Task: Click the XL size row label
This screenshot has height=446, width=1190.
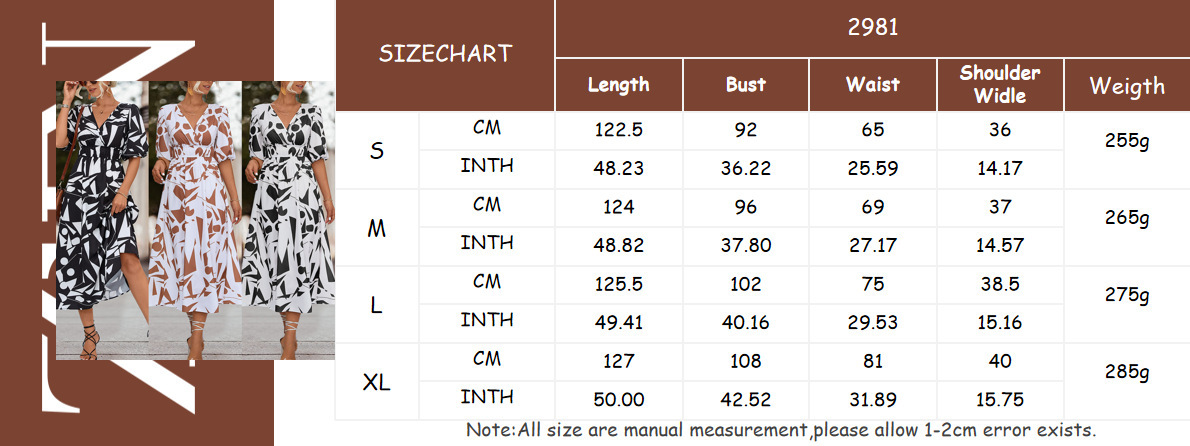Action: (x=377, y=383)
